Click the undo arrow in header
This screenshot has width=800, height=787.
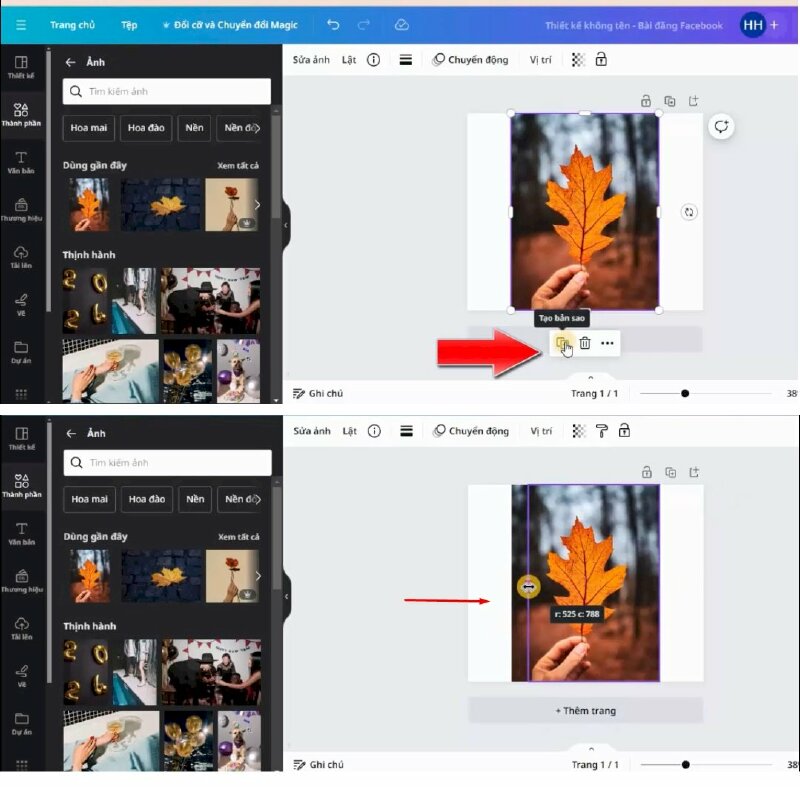(333, 25)
